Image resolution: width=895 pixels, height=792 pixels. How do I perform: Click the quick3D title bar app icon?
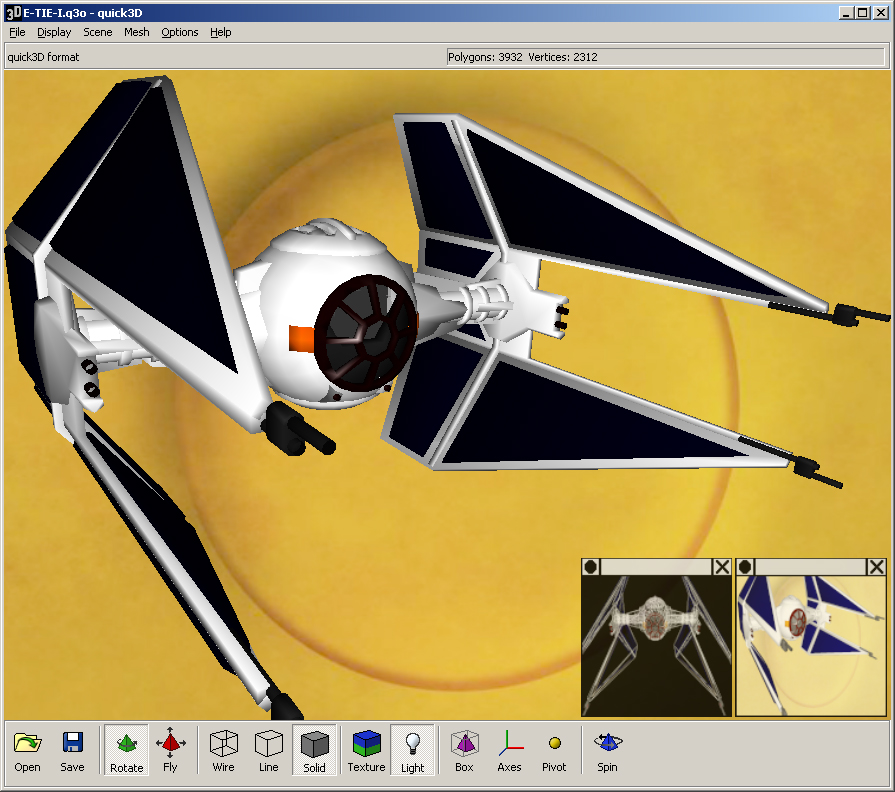point(13,13)
